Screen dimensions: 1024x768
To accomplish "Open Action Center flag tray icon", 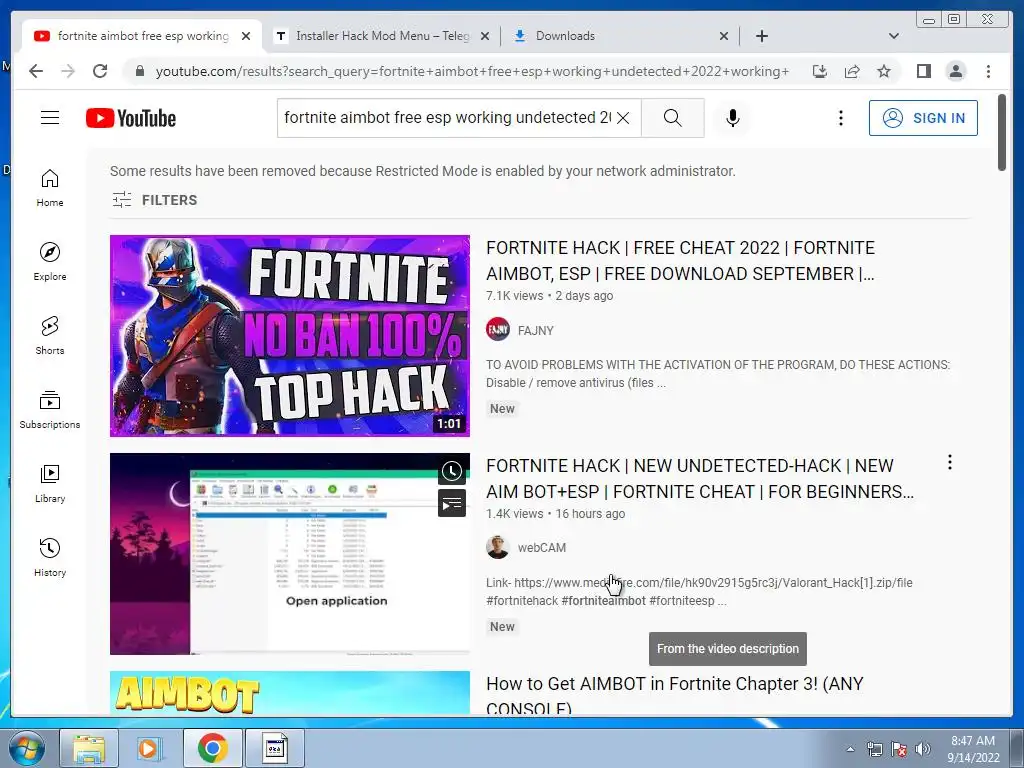I will coord(899,749).
